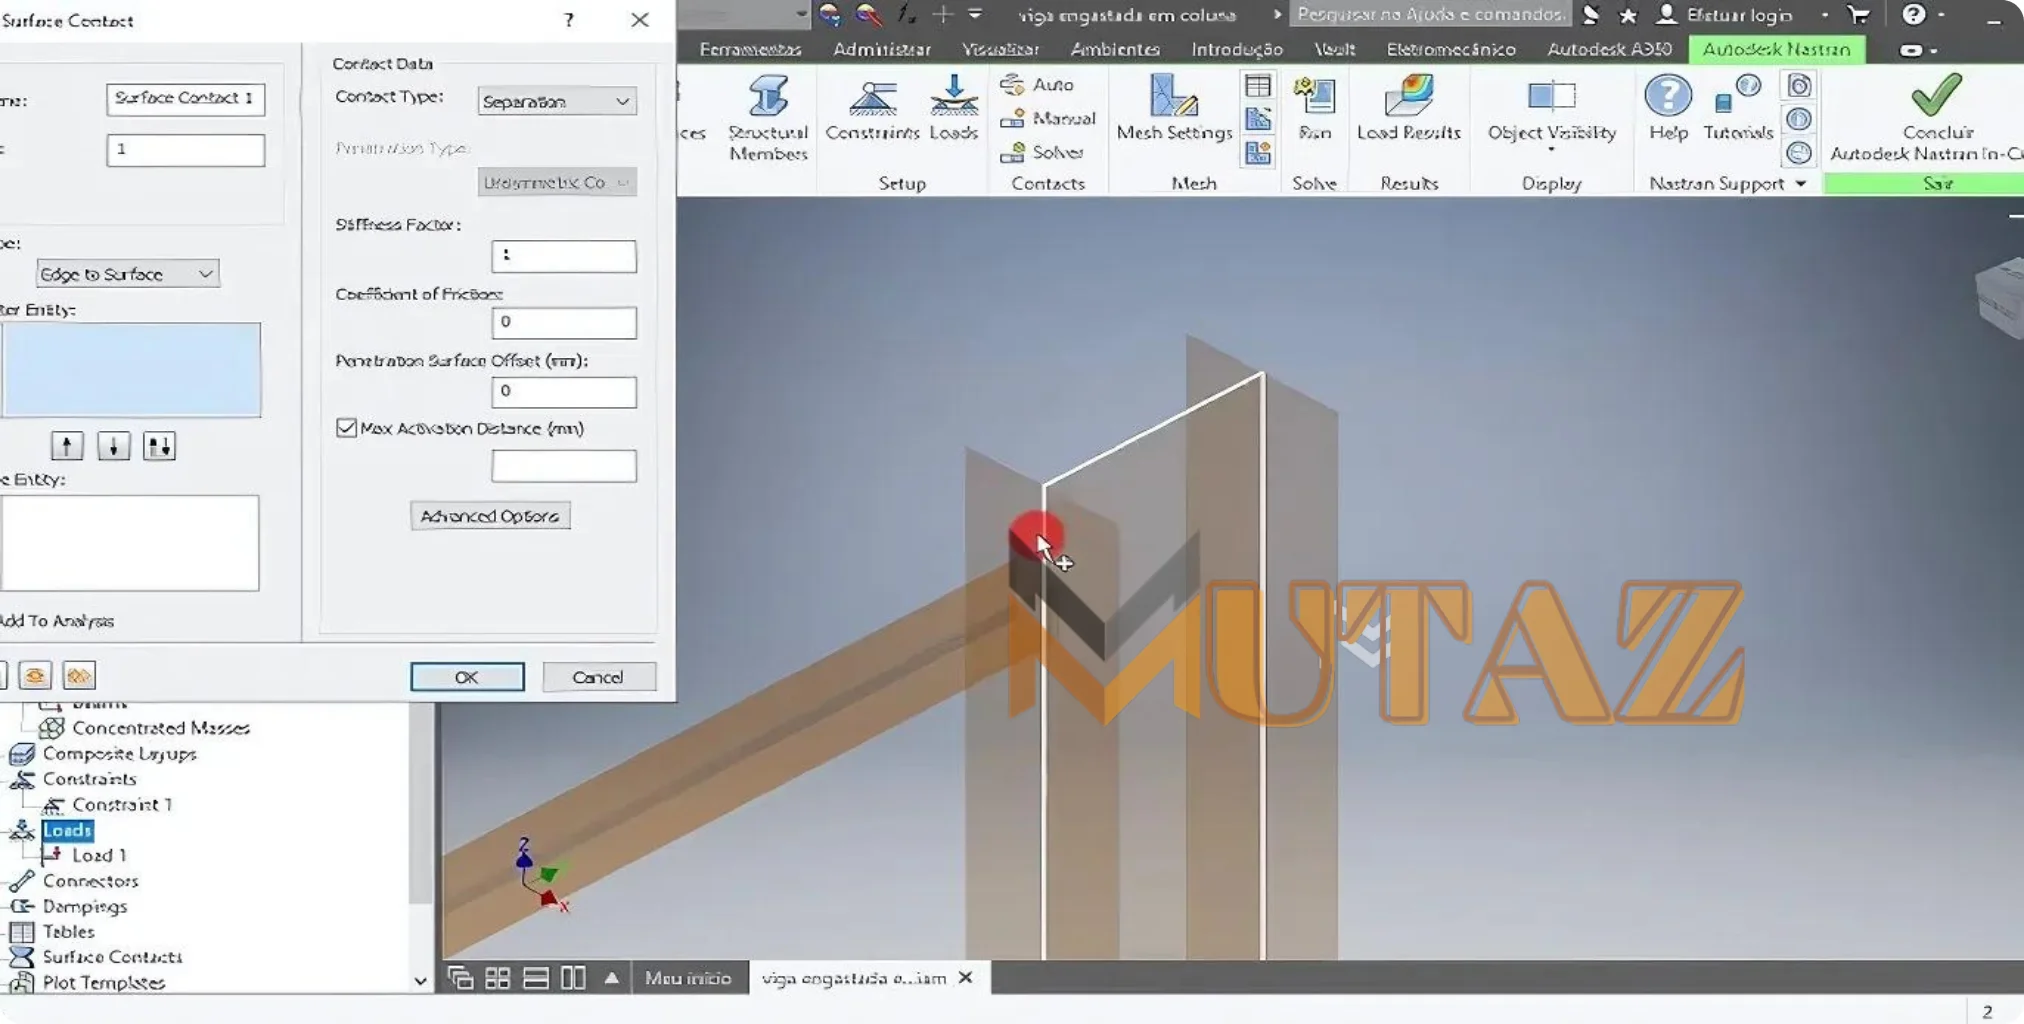2024x1024 pixels.
Task: Click shopping cart icon in title bar
Action: pos(1858,15)
